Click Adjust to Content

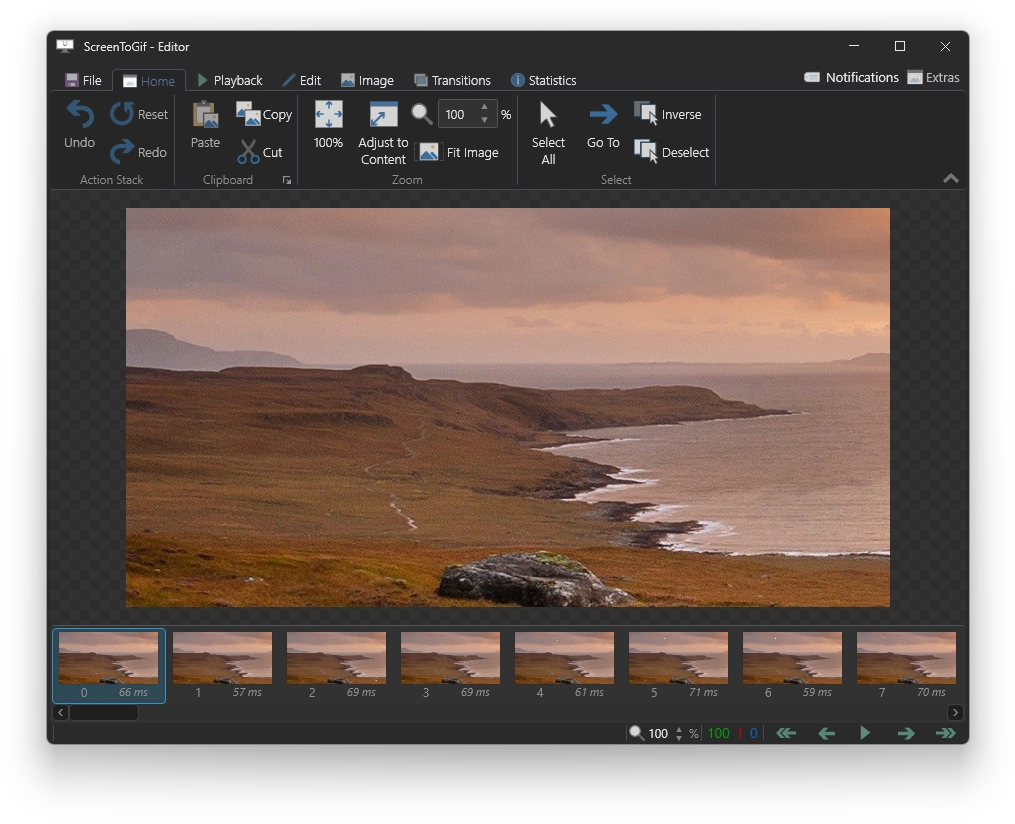tap(383, 133)
